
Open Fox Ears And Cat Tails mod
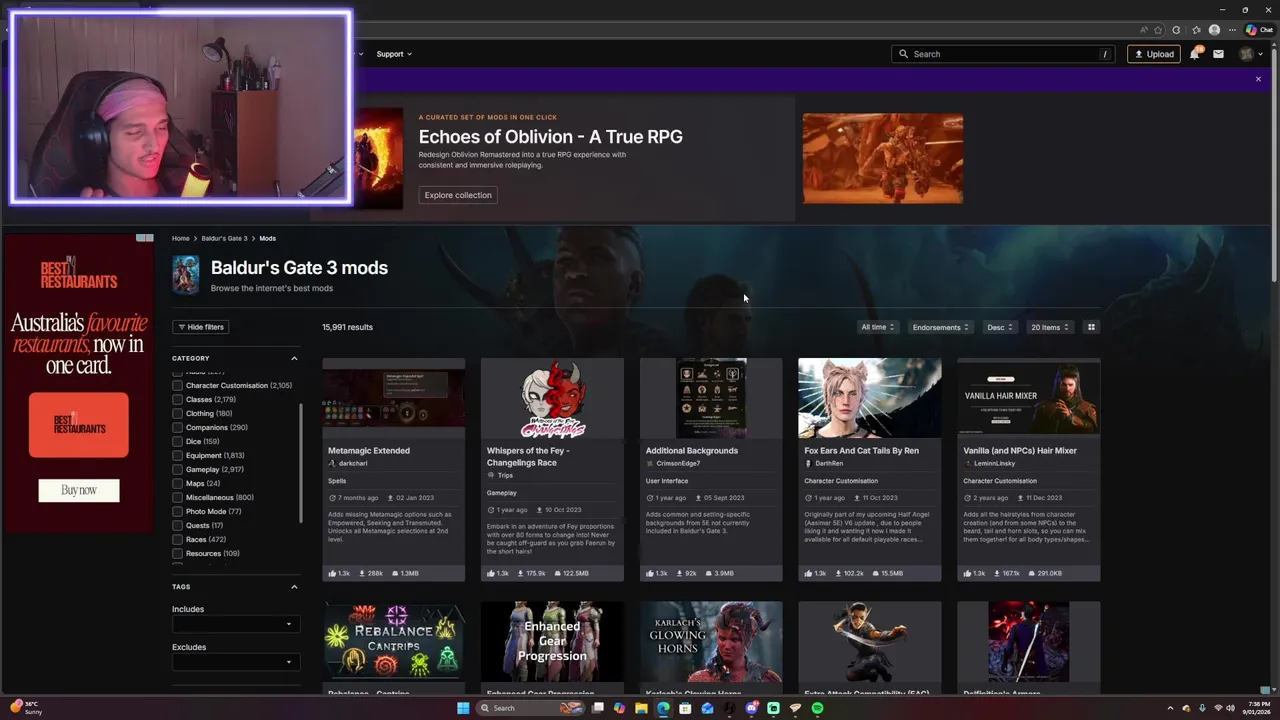click(x=862, y=450)
